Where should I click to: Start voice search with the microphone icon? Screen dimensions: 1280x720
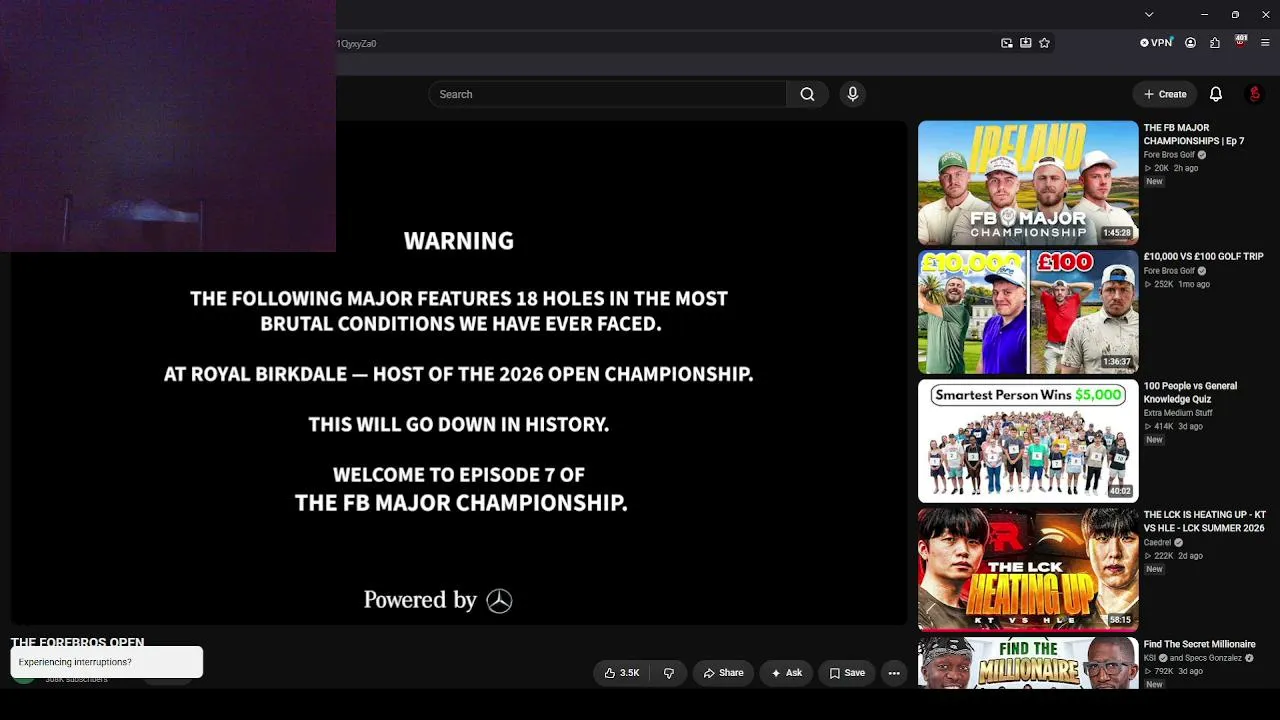852,94
